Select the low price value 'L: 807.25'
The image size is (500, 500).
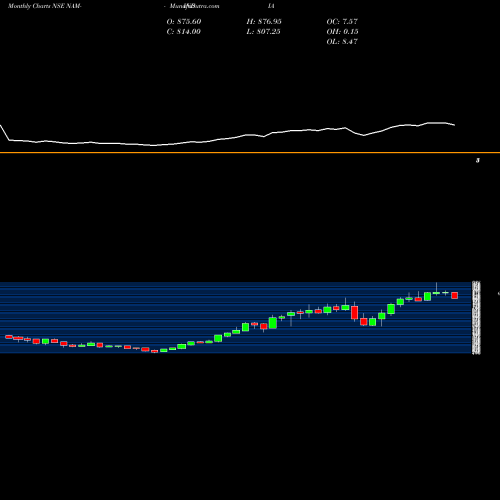pos(263,32)
